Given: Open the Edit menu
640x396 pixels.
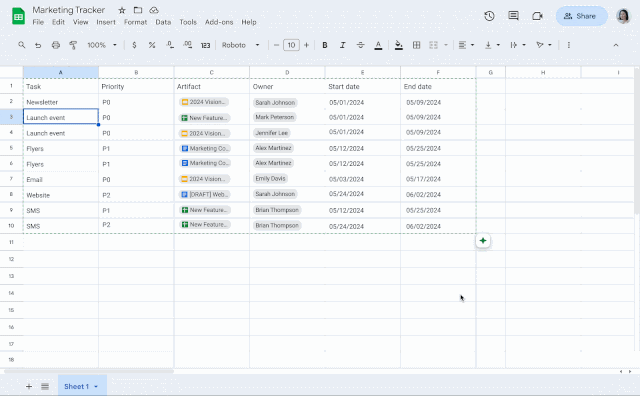Looking at the screenshot, I should click(58, 22).
